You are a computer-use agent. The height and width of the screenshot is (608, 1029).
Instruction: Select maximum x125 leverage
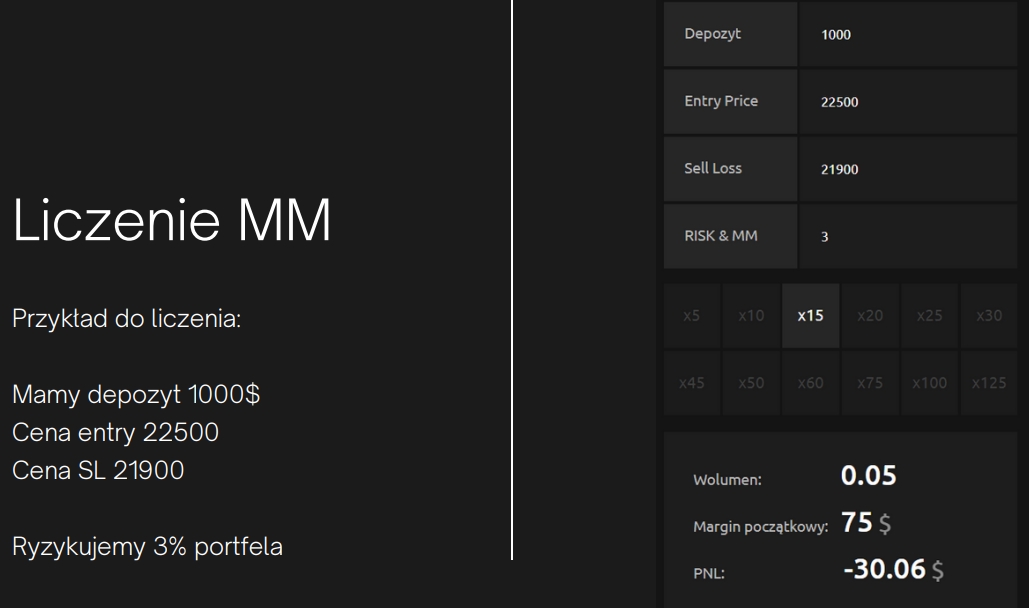(989, 383)
